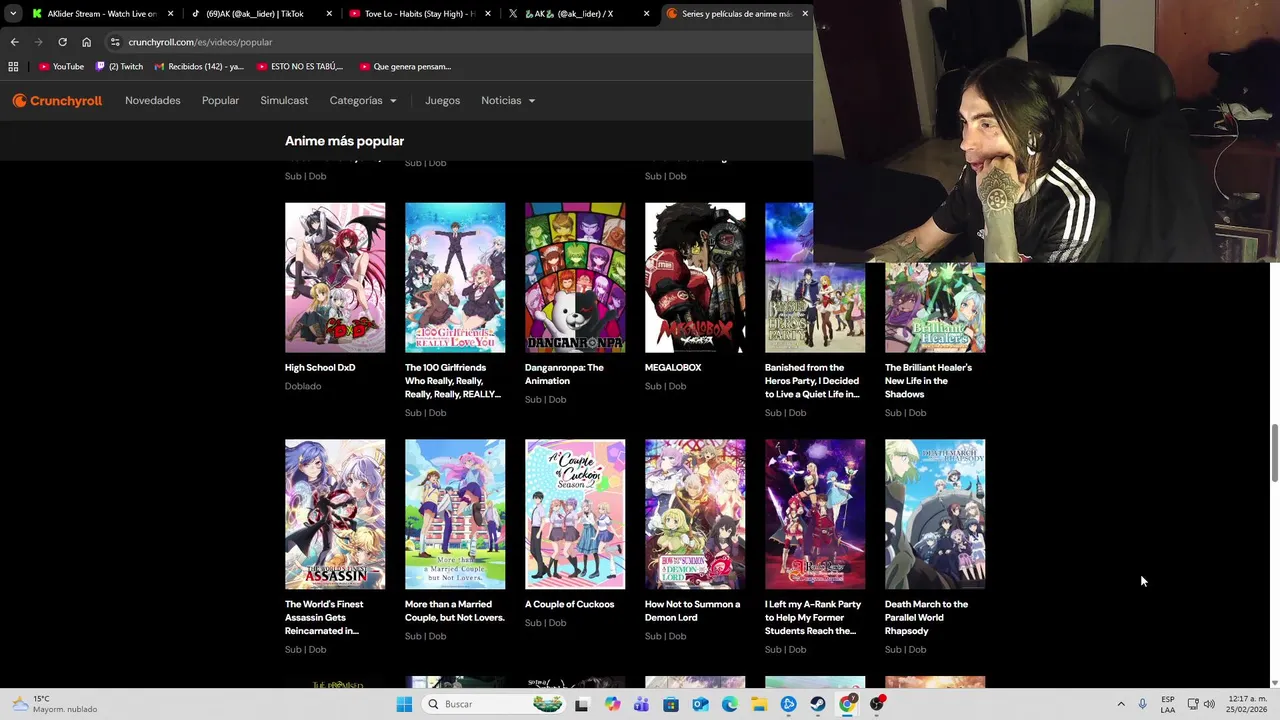The image size is (1280, 720).
Task: Click the High School DxD title
Action: tap(320, 368)
